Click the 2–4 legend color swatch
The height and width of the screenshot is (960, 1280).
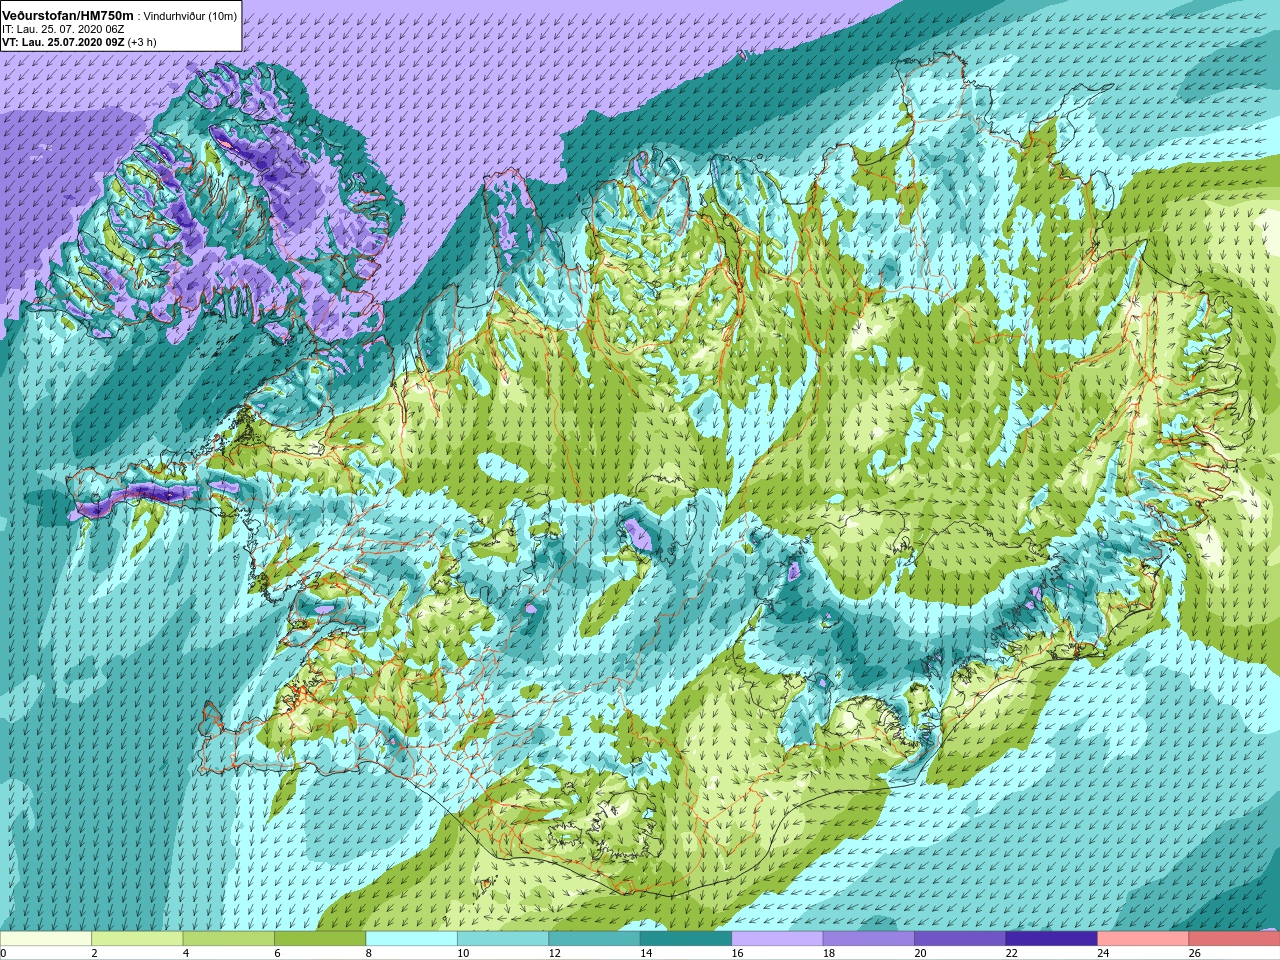pyautogui.click(x=137, y=939)
